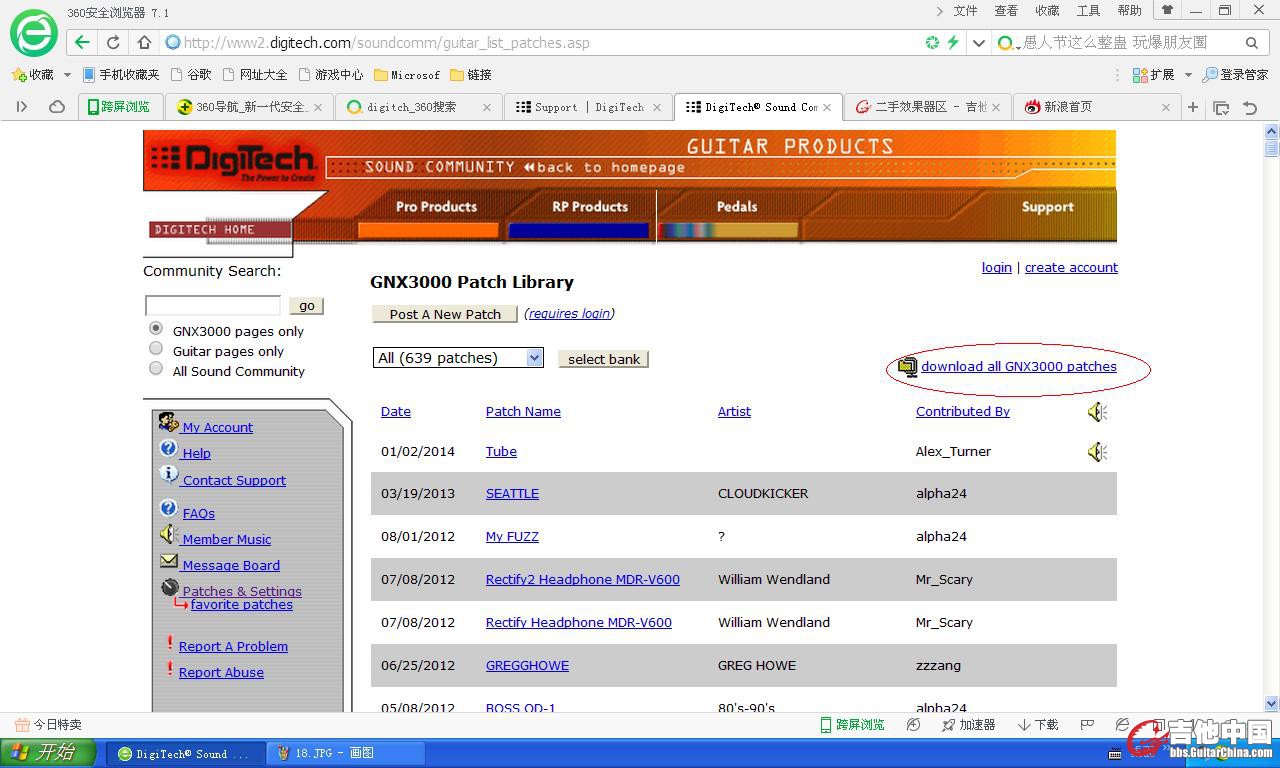Viewport: 1280px width, 768px height.
Task: Click the Community Search text field
Action: pos(213,306)
